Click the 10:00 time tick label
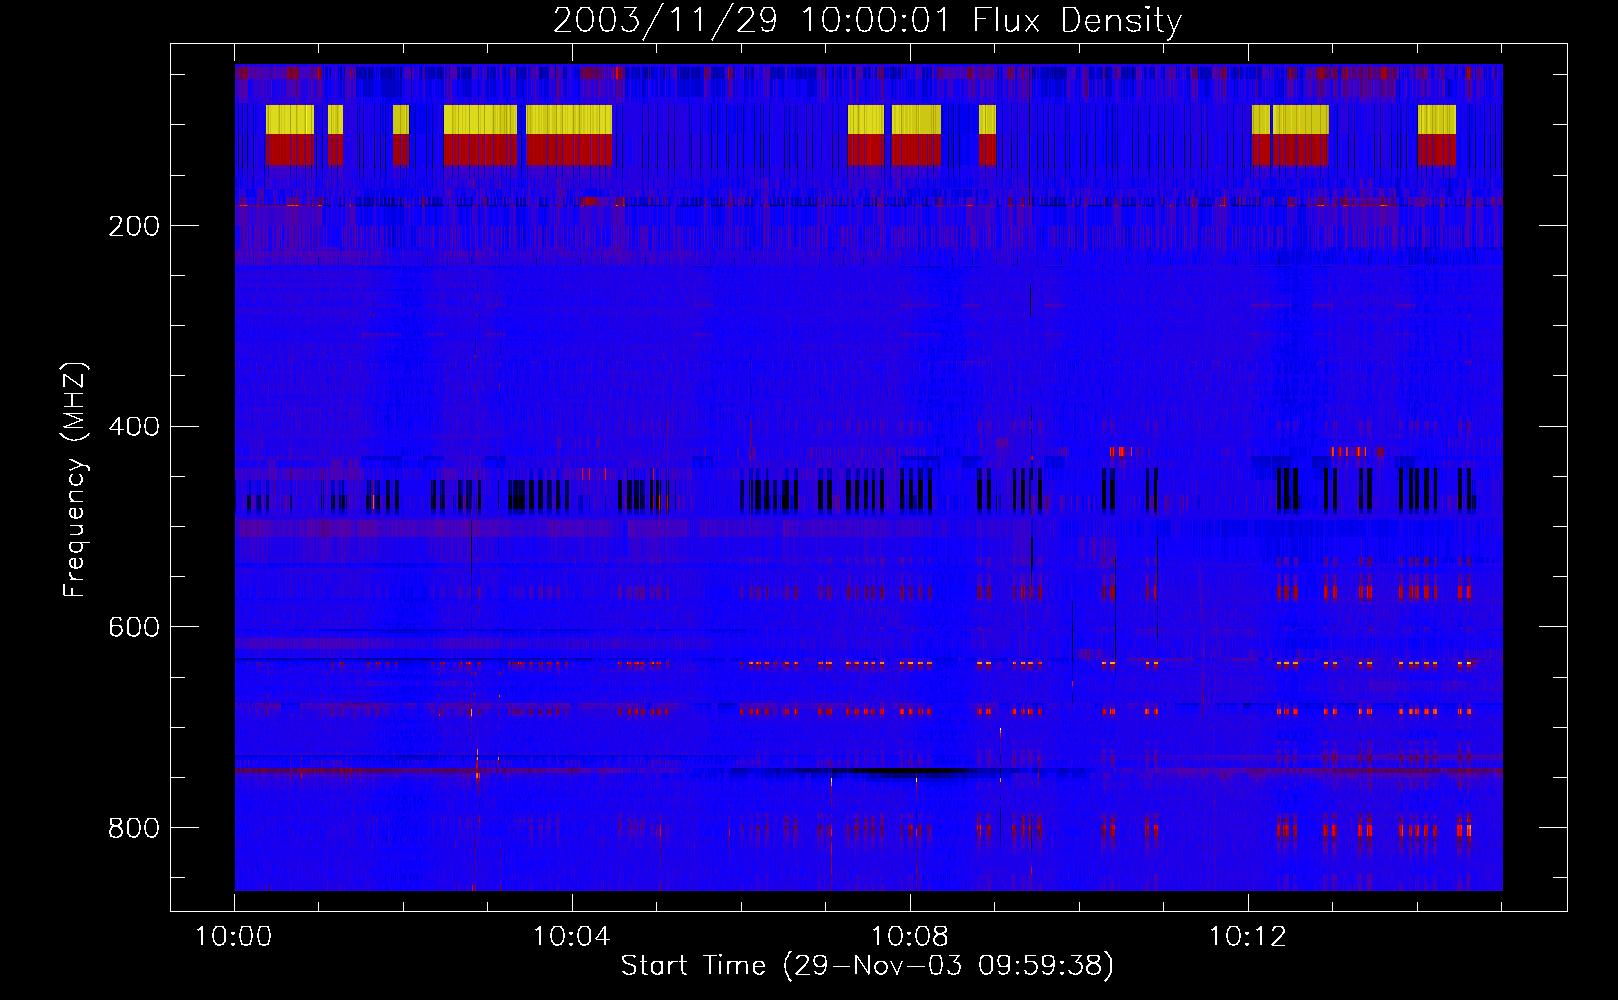The width and height of the screenshot is (1618, 1000). 234,937
